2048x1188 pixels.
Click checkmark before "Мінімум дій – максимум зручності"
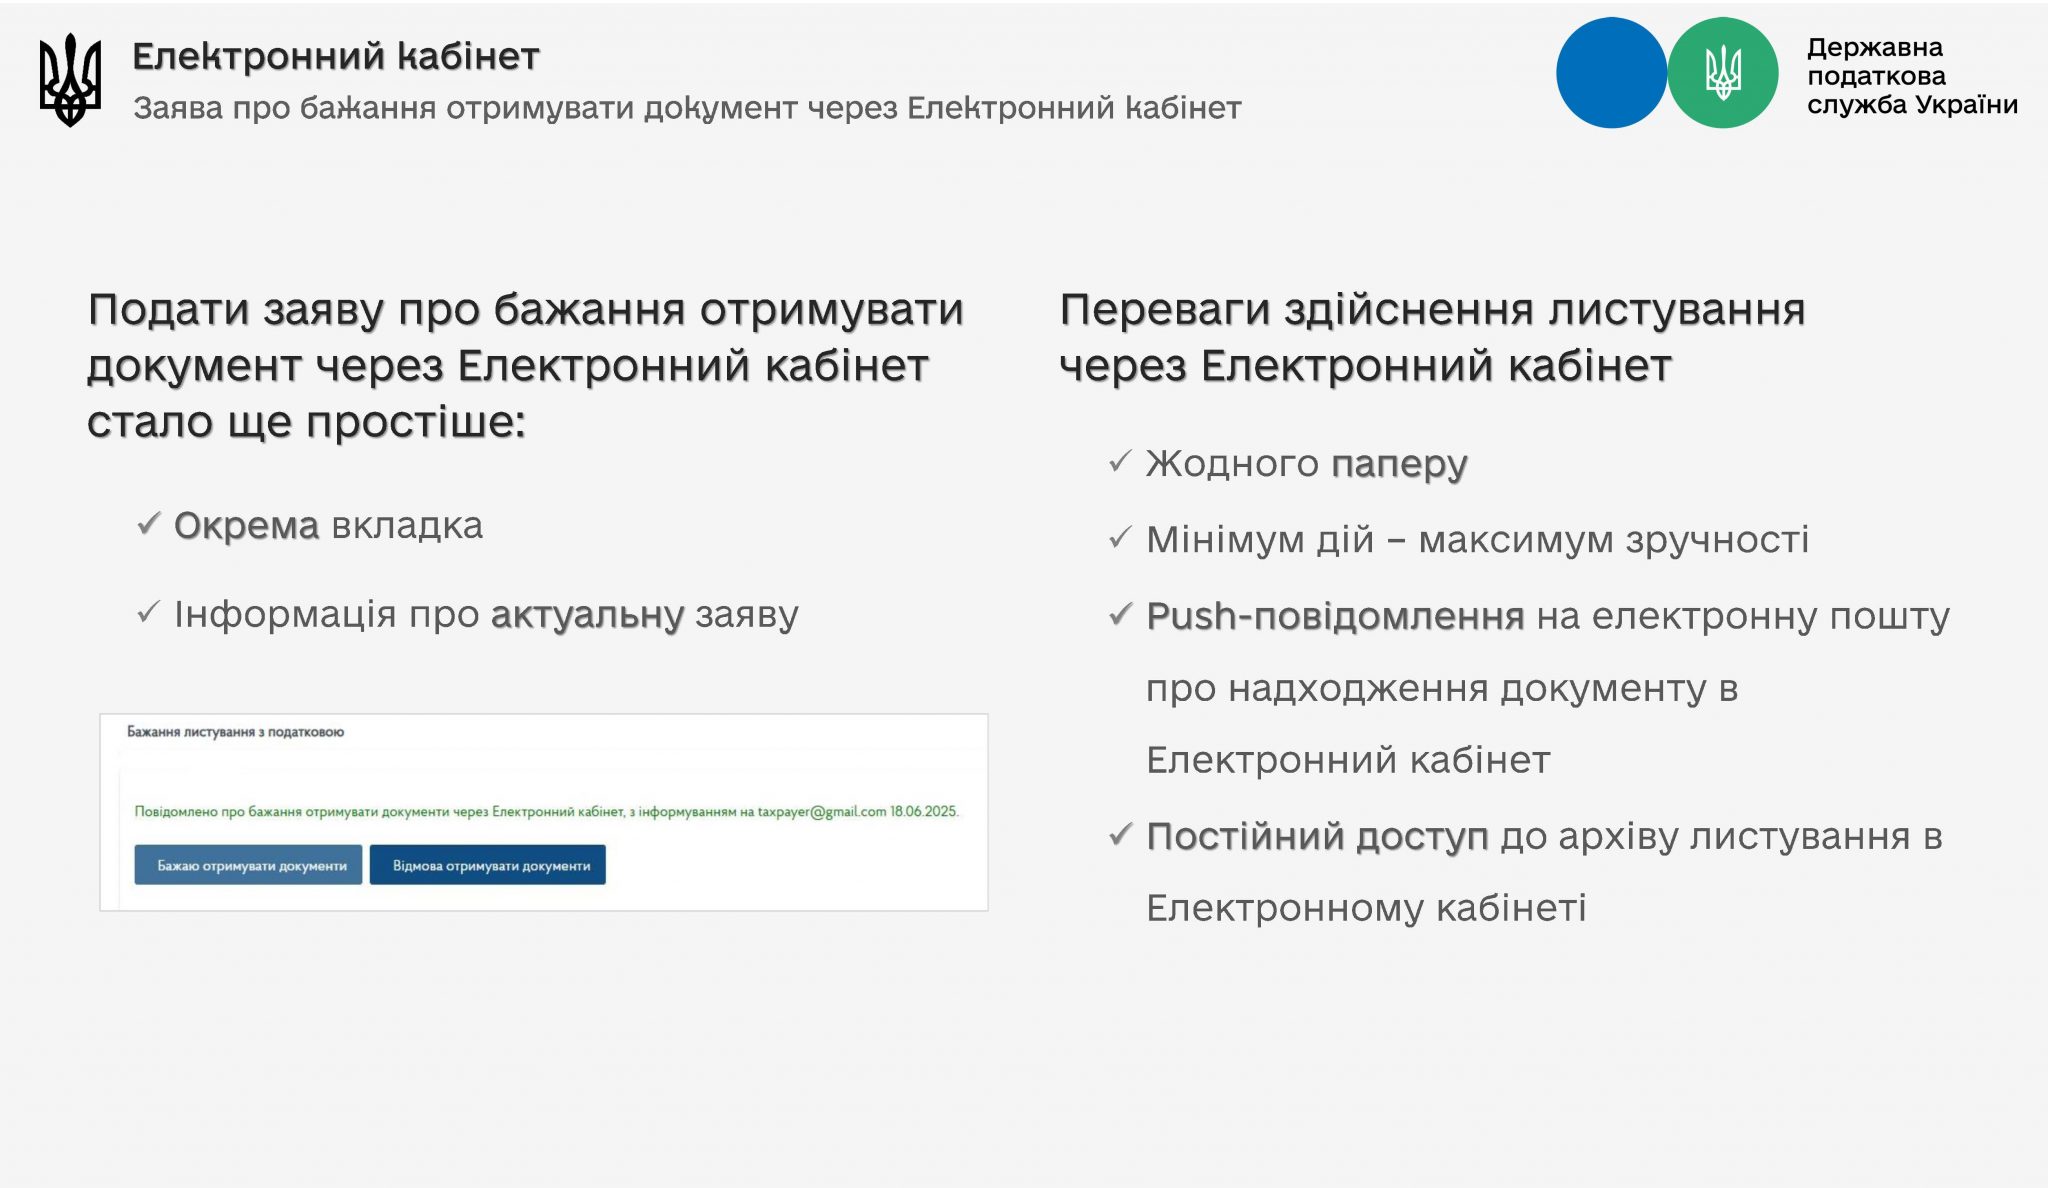coord(1120,537)
